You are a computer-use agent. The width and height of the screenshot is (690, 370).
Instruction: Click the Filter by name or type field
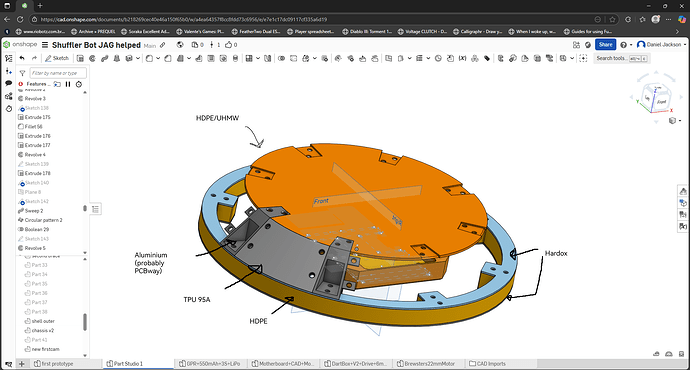point(58,73)
